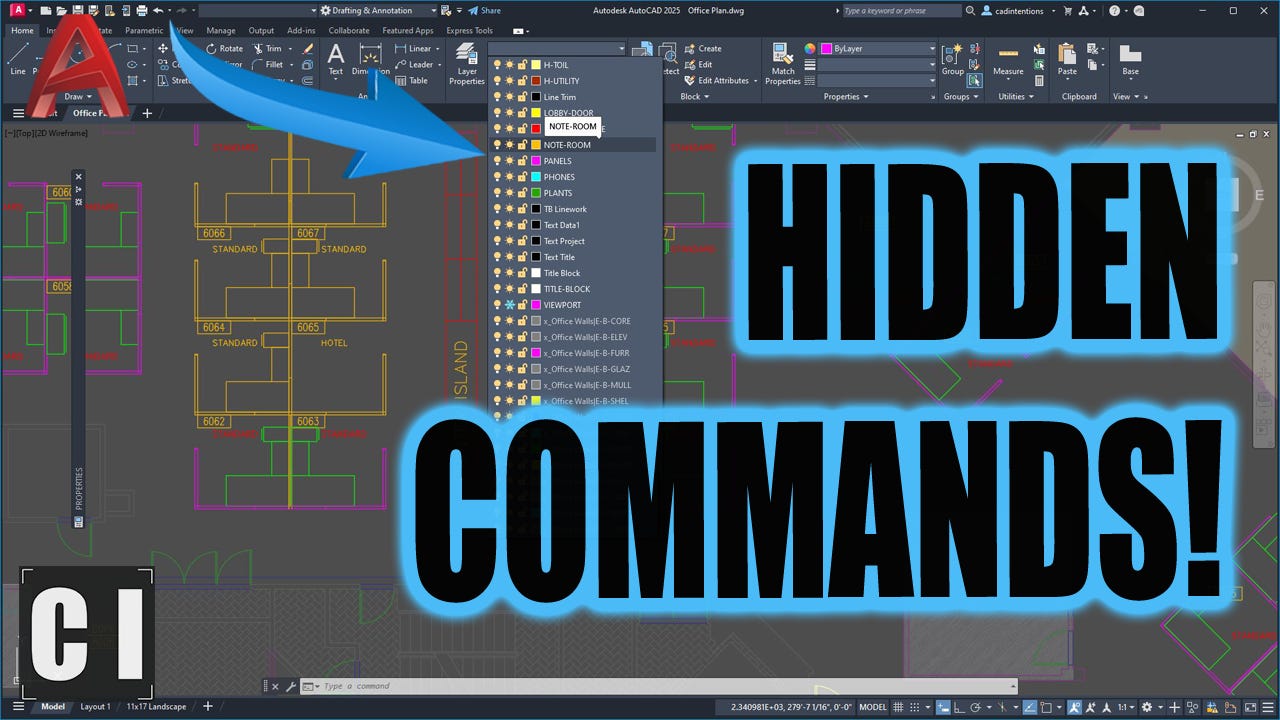Toggle grid display in the status bar
The width and height of the screenshot is (1280, 720).
click(x=900, y=707)
